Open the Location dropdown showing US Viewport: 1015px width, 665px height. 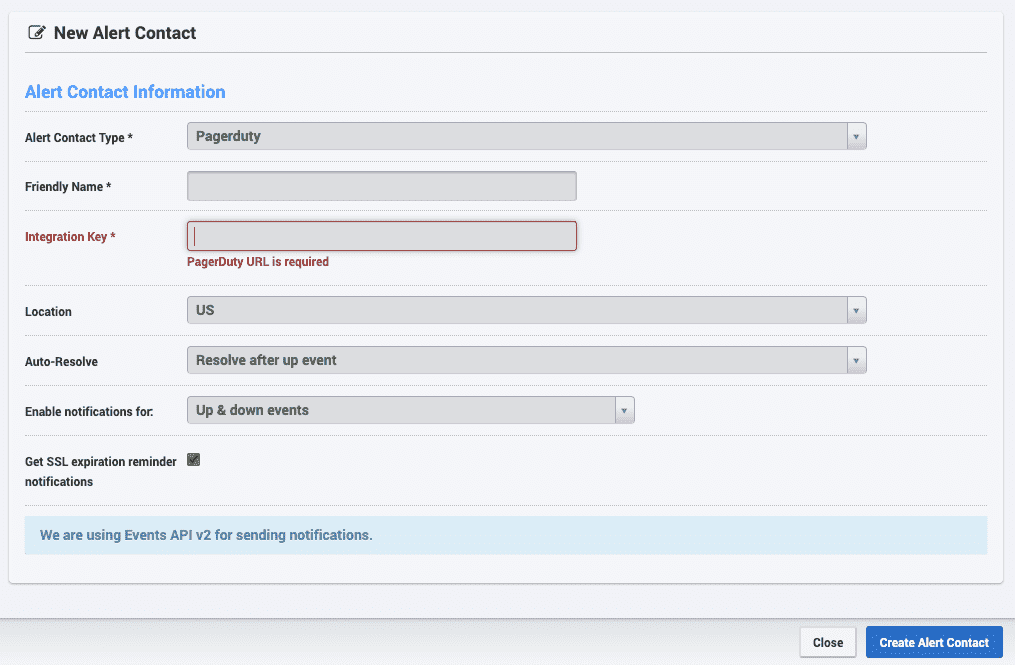(520, 310)
